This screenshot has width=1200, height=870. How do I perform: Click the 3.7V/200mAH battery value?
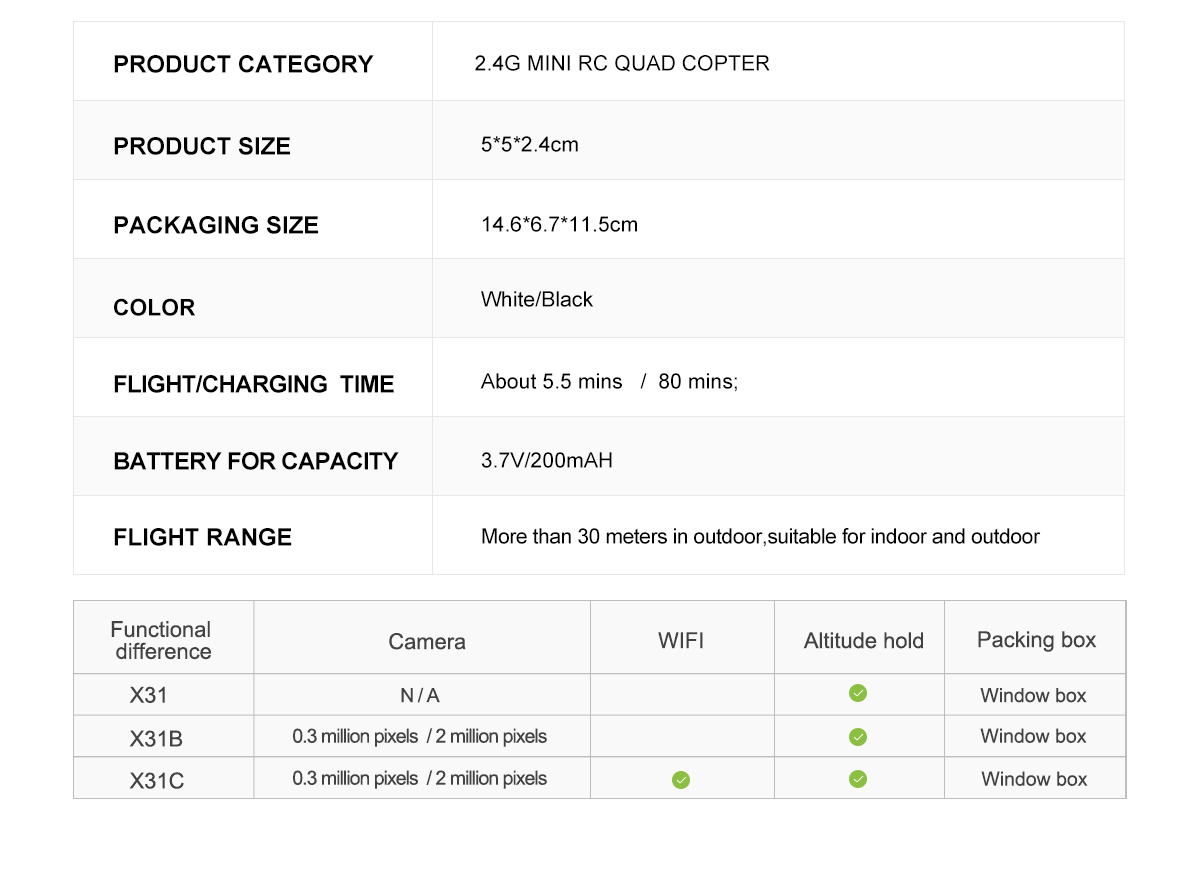coord(546,461)
